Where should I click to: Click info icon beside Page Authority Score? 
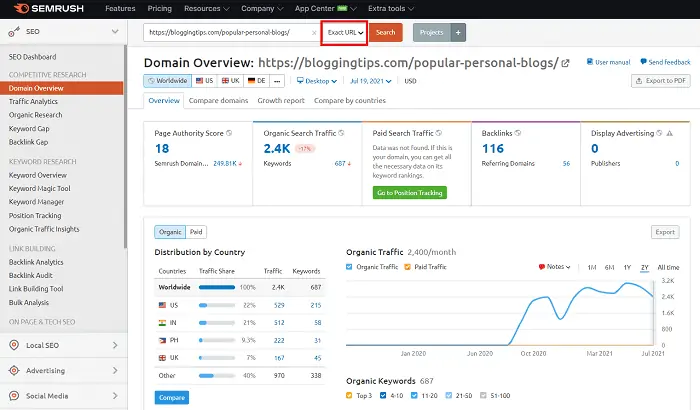229,133
